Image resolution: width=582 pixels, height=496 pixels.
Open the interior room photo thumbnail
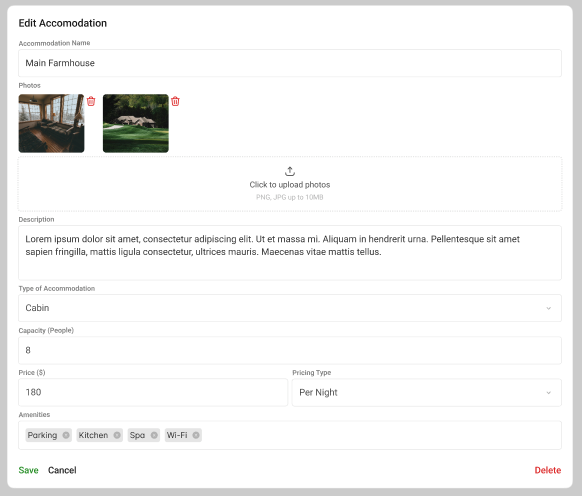click(51, 123)
